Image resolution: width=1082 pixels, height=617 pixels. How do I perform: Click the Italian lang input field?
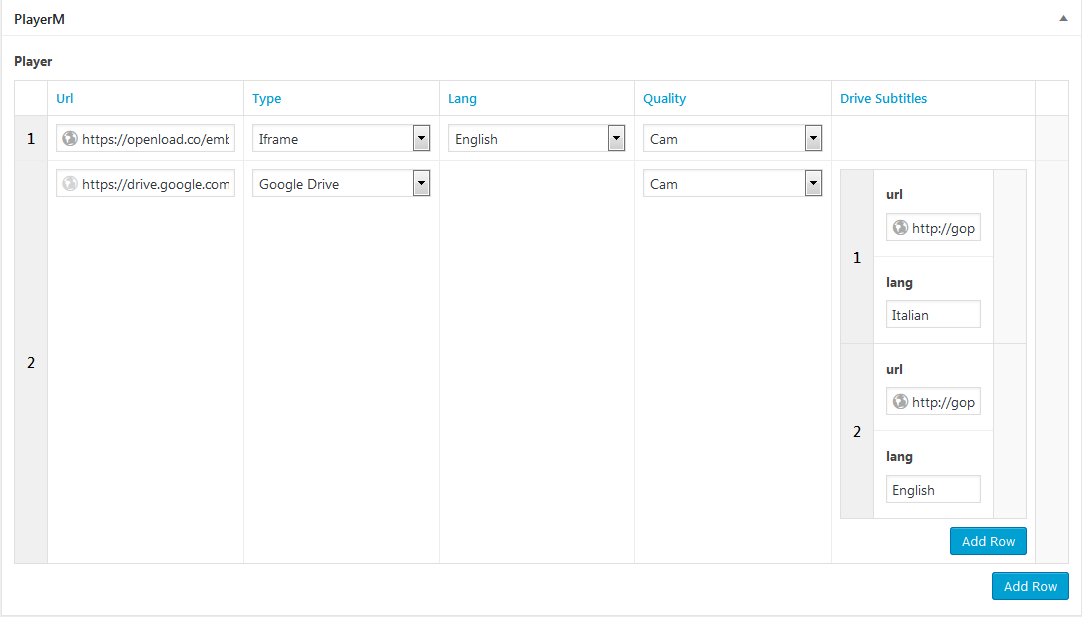(x=933, y=315)
